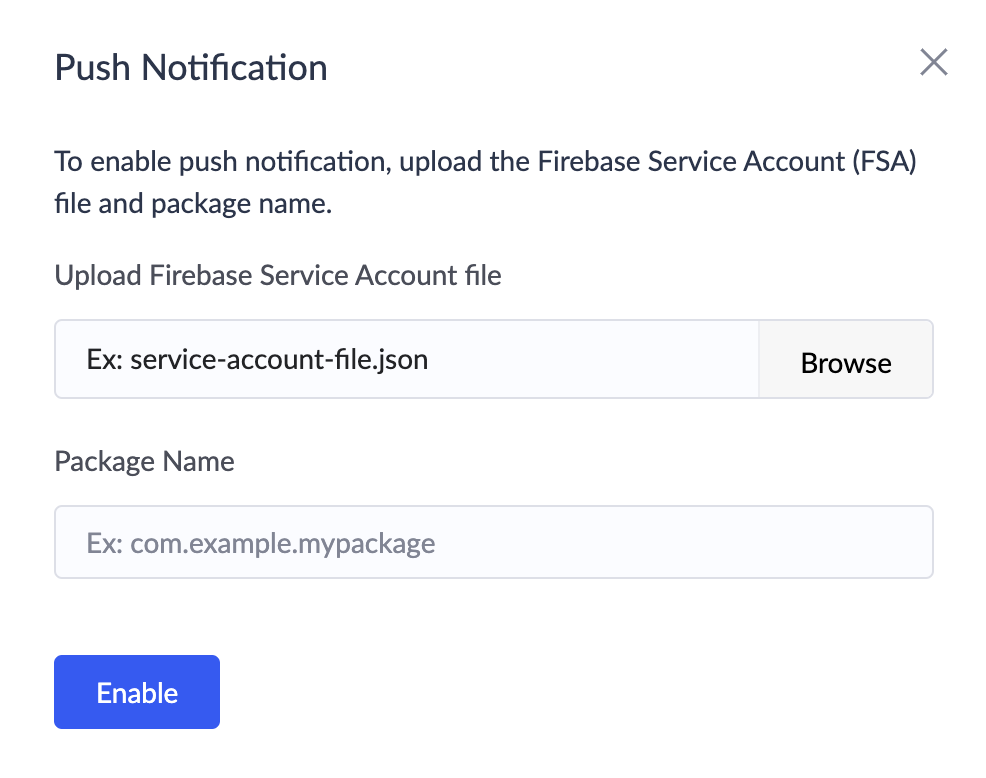Browse for the Firebase service account file

846,360
